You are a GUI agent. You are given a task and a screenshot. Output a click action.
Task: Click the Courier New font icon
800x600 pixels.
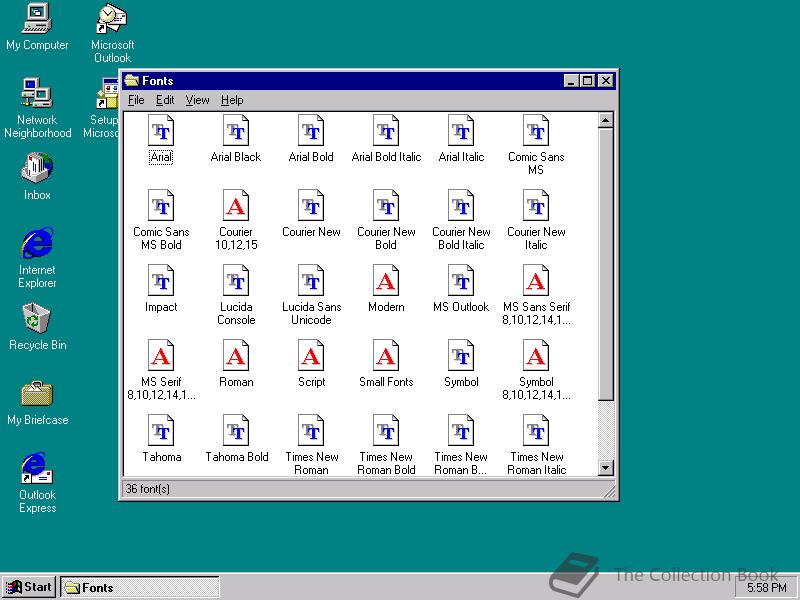tap(311, 206)
